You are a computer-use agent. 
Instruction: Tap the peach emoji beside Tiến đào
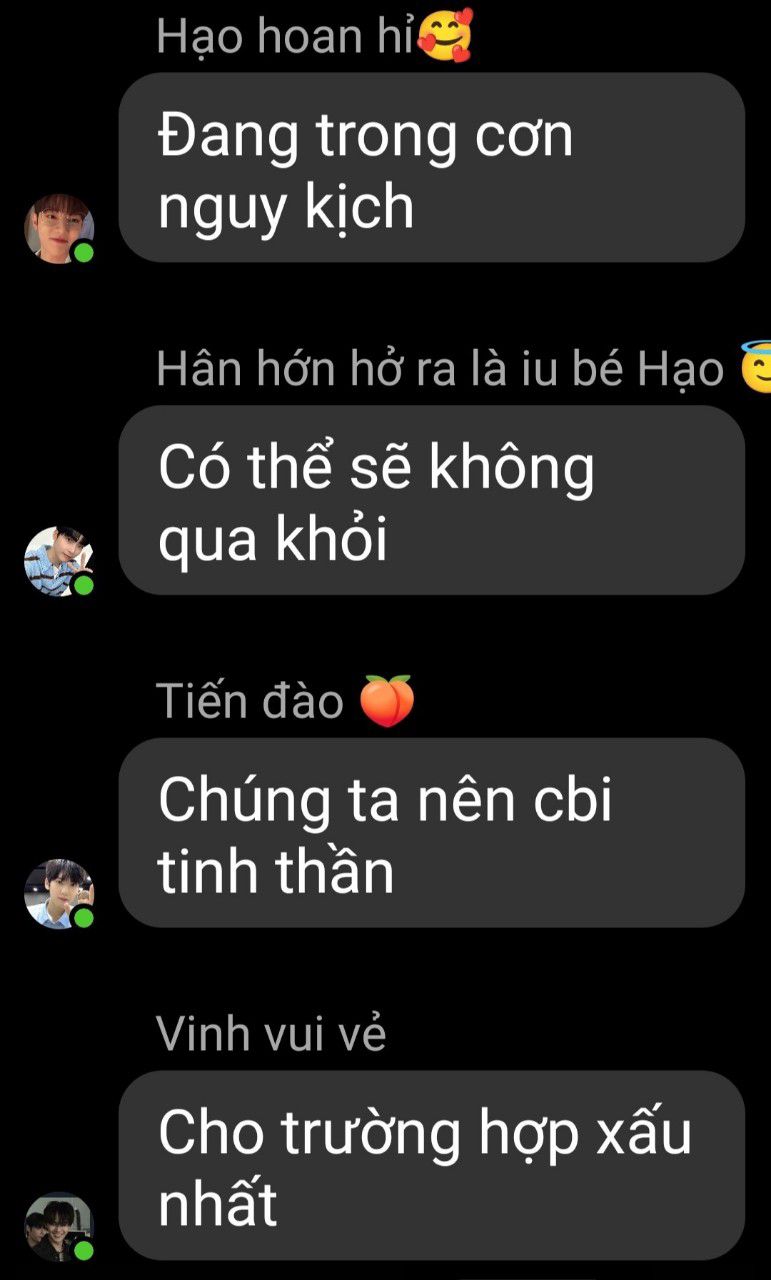click(387, 701)
